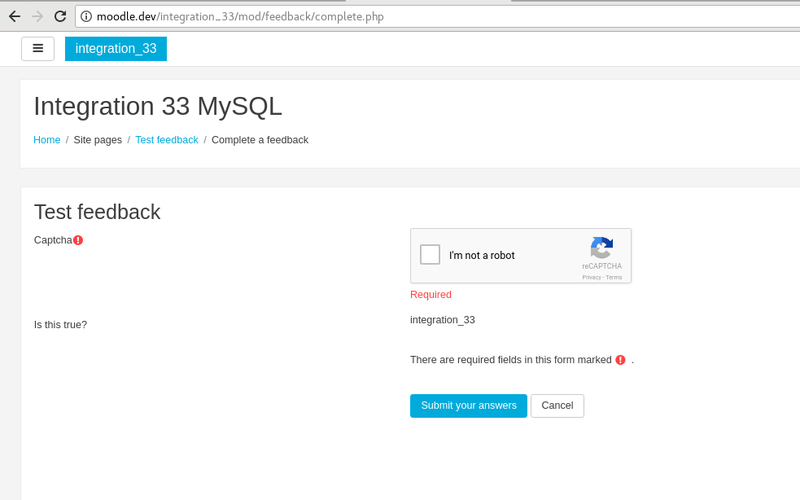Click the Site pages breadcrumb text

pos(97,140)
